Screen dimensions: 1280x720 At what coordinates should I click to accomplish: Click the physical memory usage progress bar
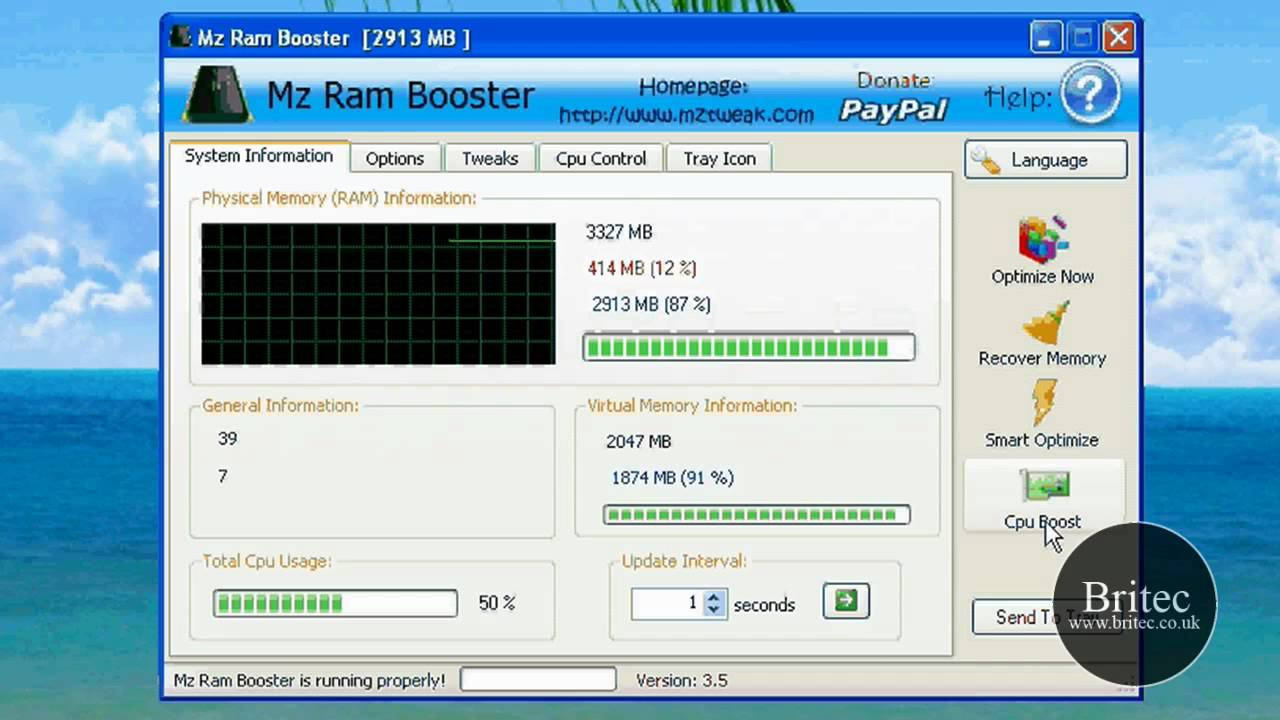coord(748,347)
